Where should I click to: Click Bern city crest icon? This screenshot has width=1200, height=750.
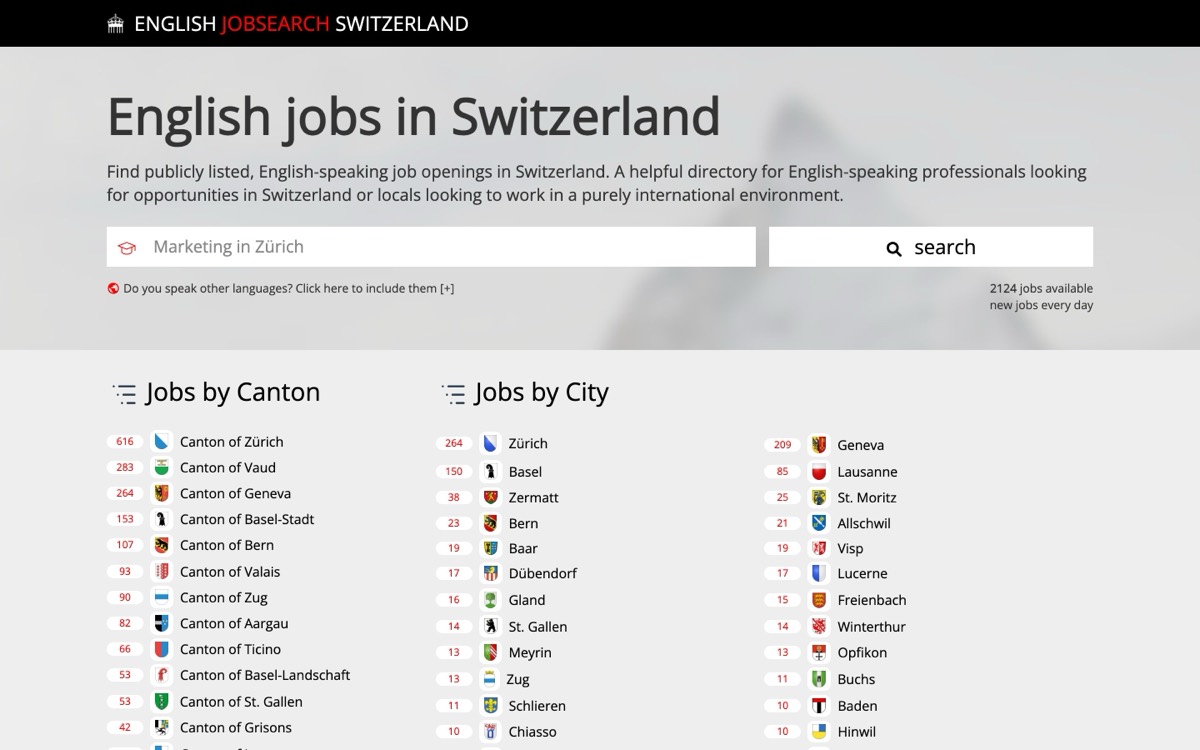point(490,523)
